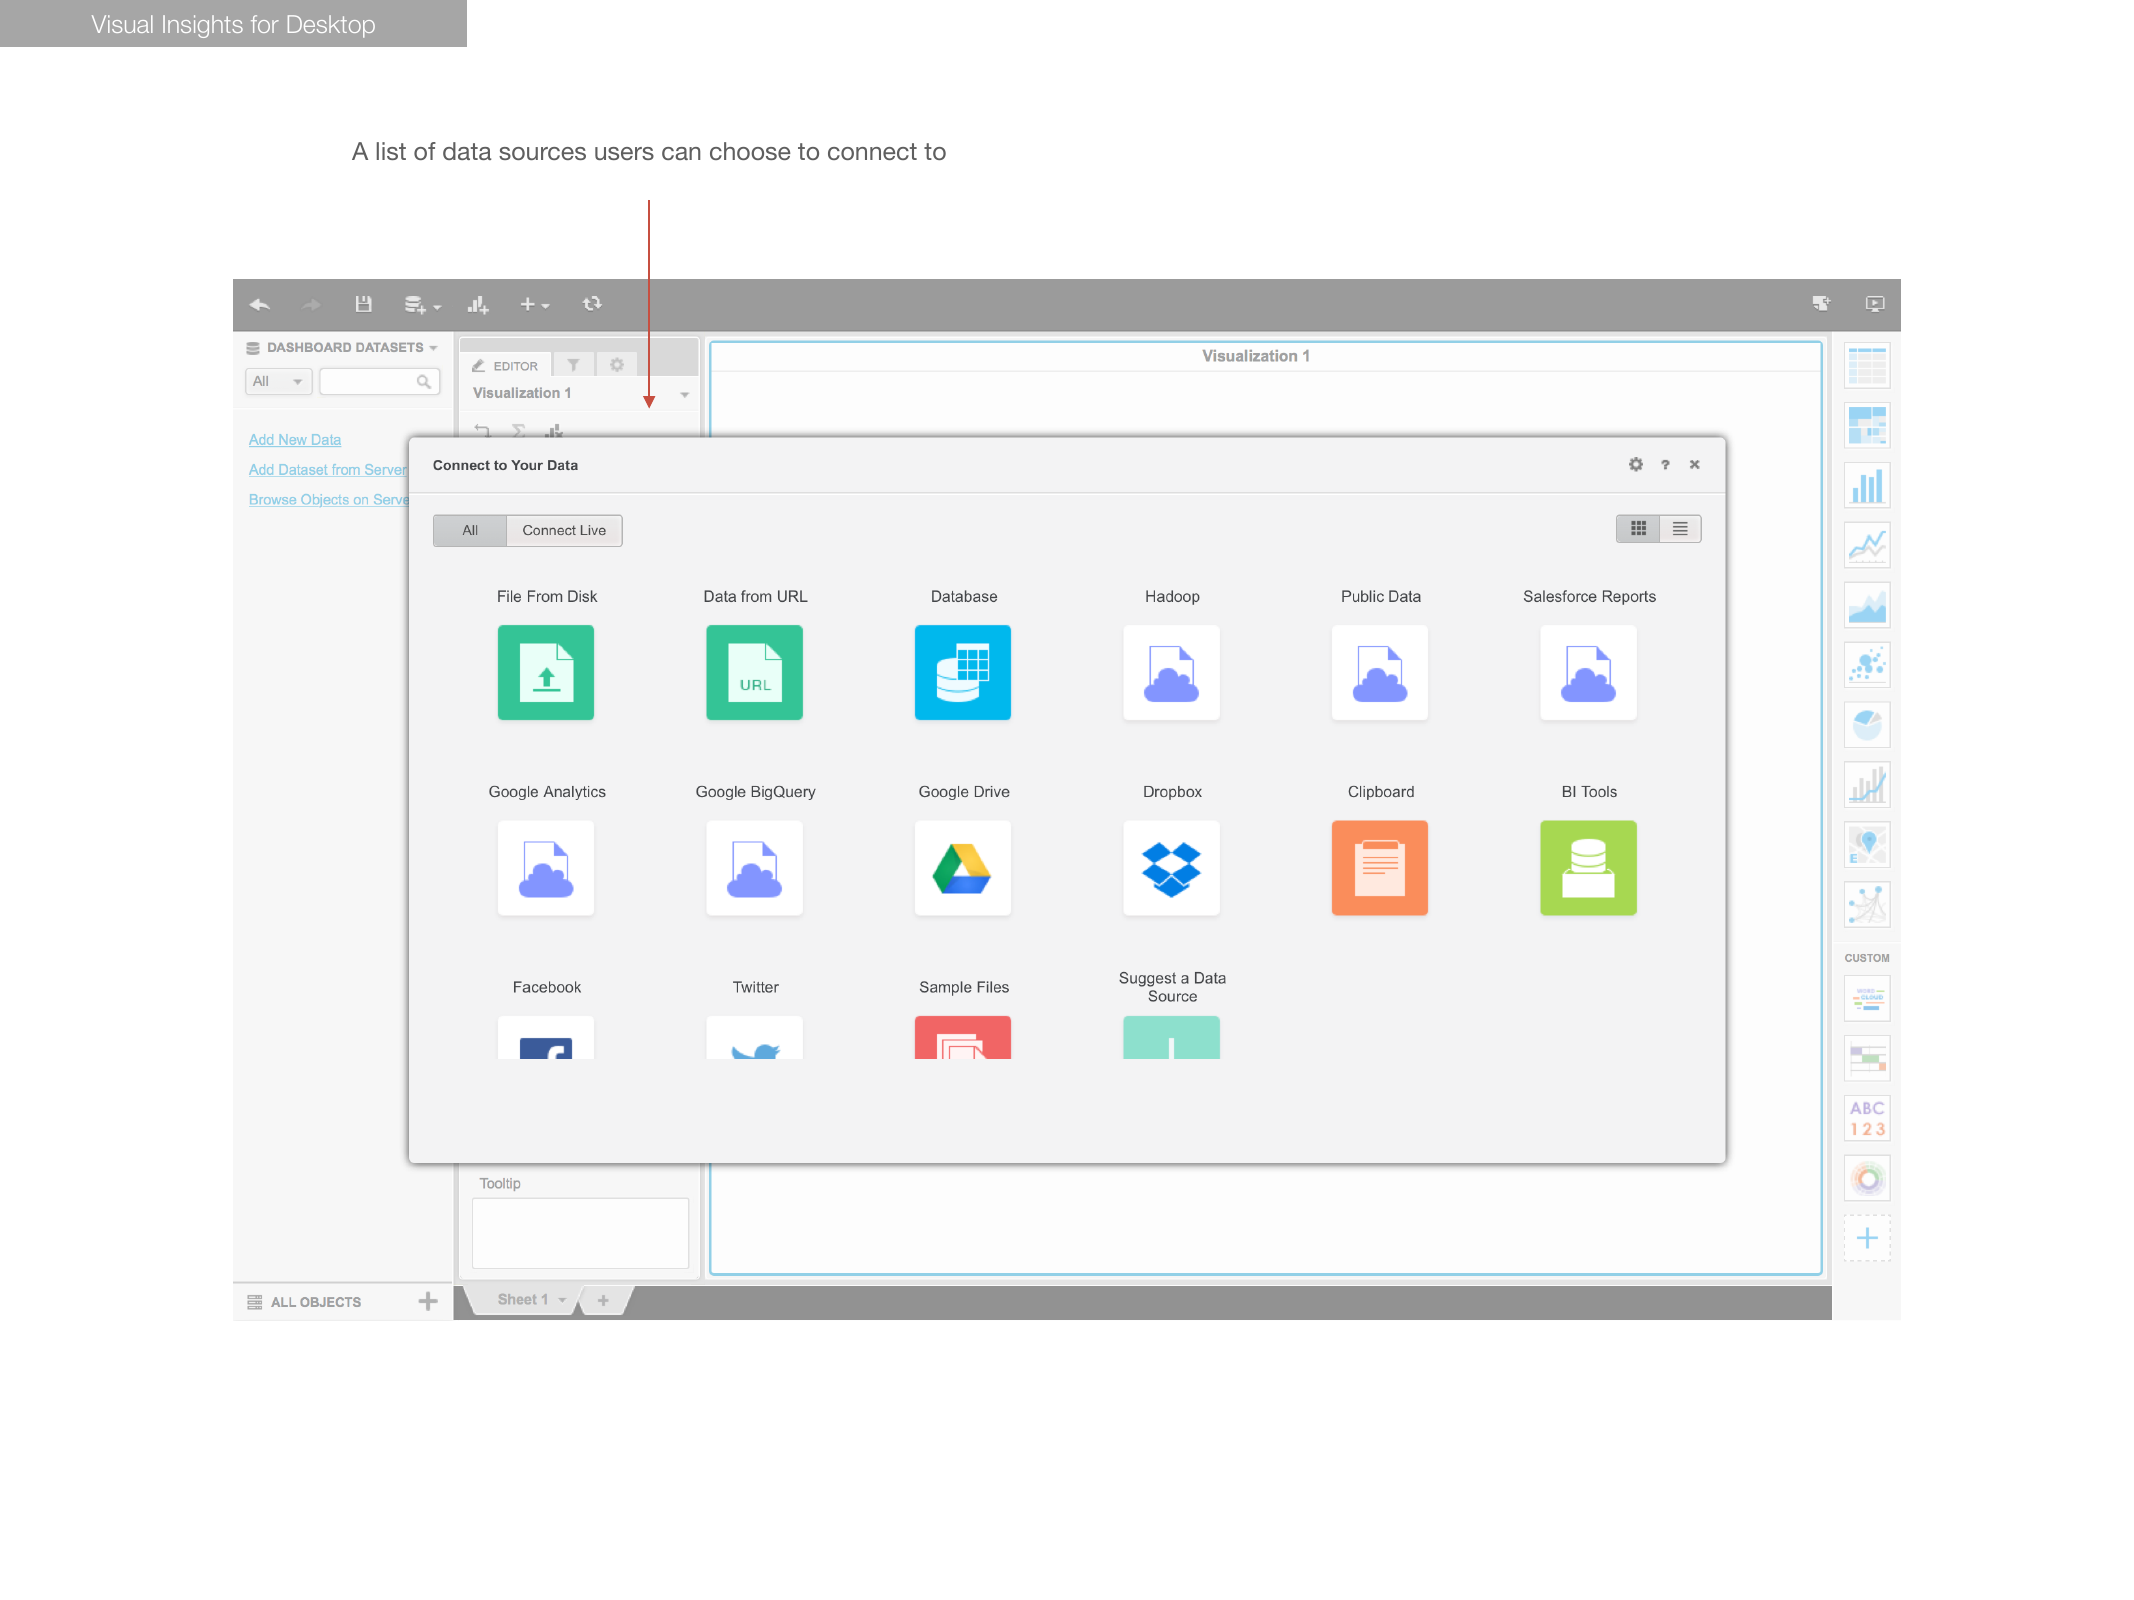The image size is (2134, 1600).
Task: Click the All Objects panel header
Action: (x=316, y=1302)
